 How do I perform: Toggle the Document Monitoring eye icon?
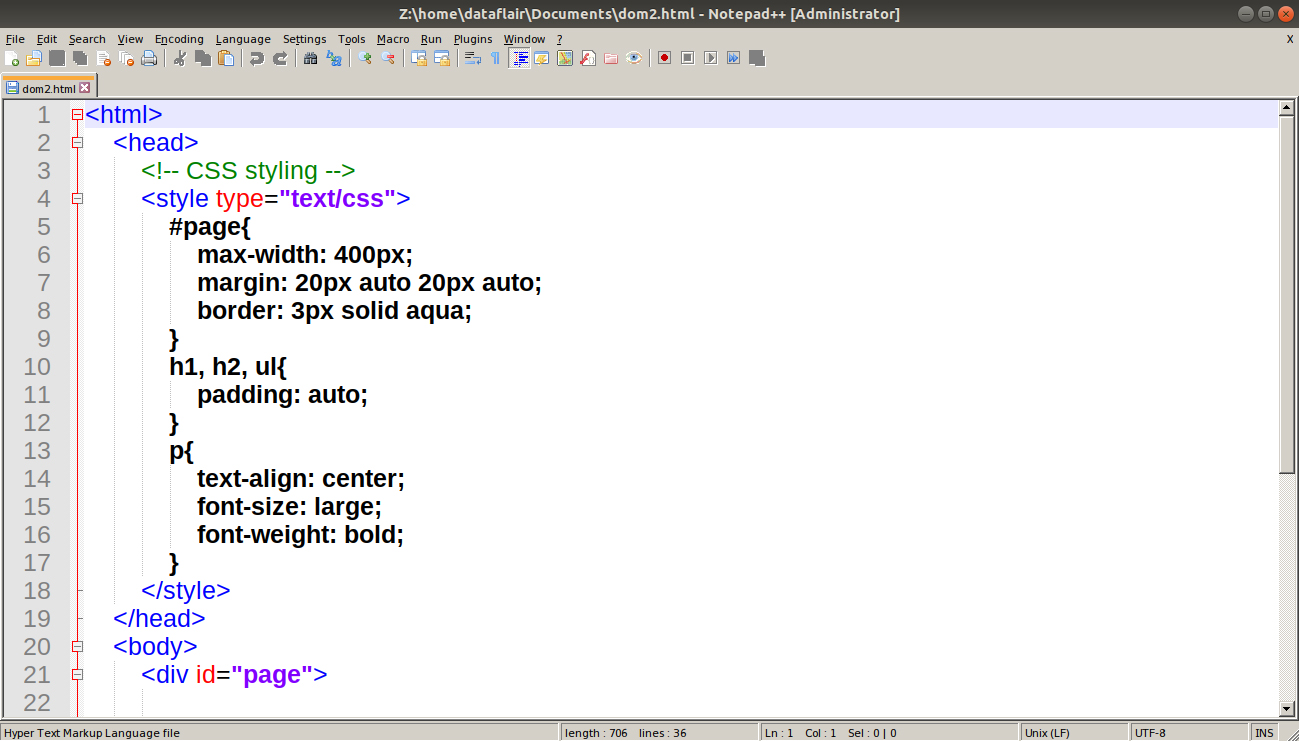point(633,58)
